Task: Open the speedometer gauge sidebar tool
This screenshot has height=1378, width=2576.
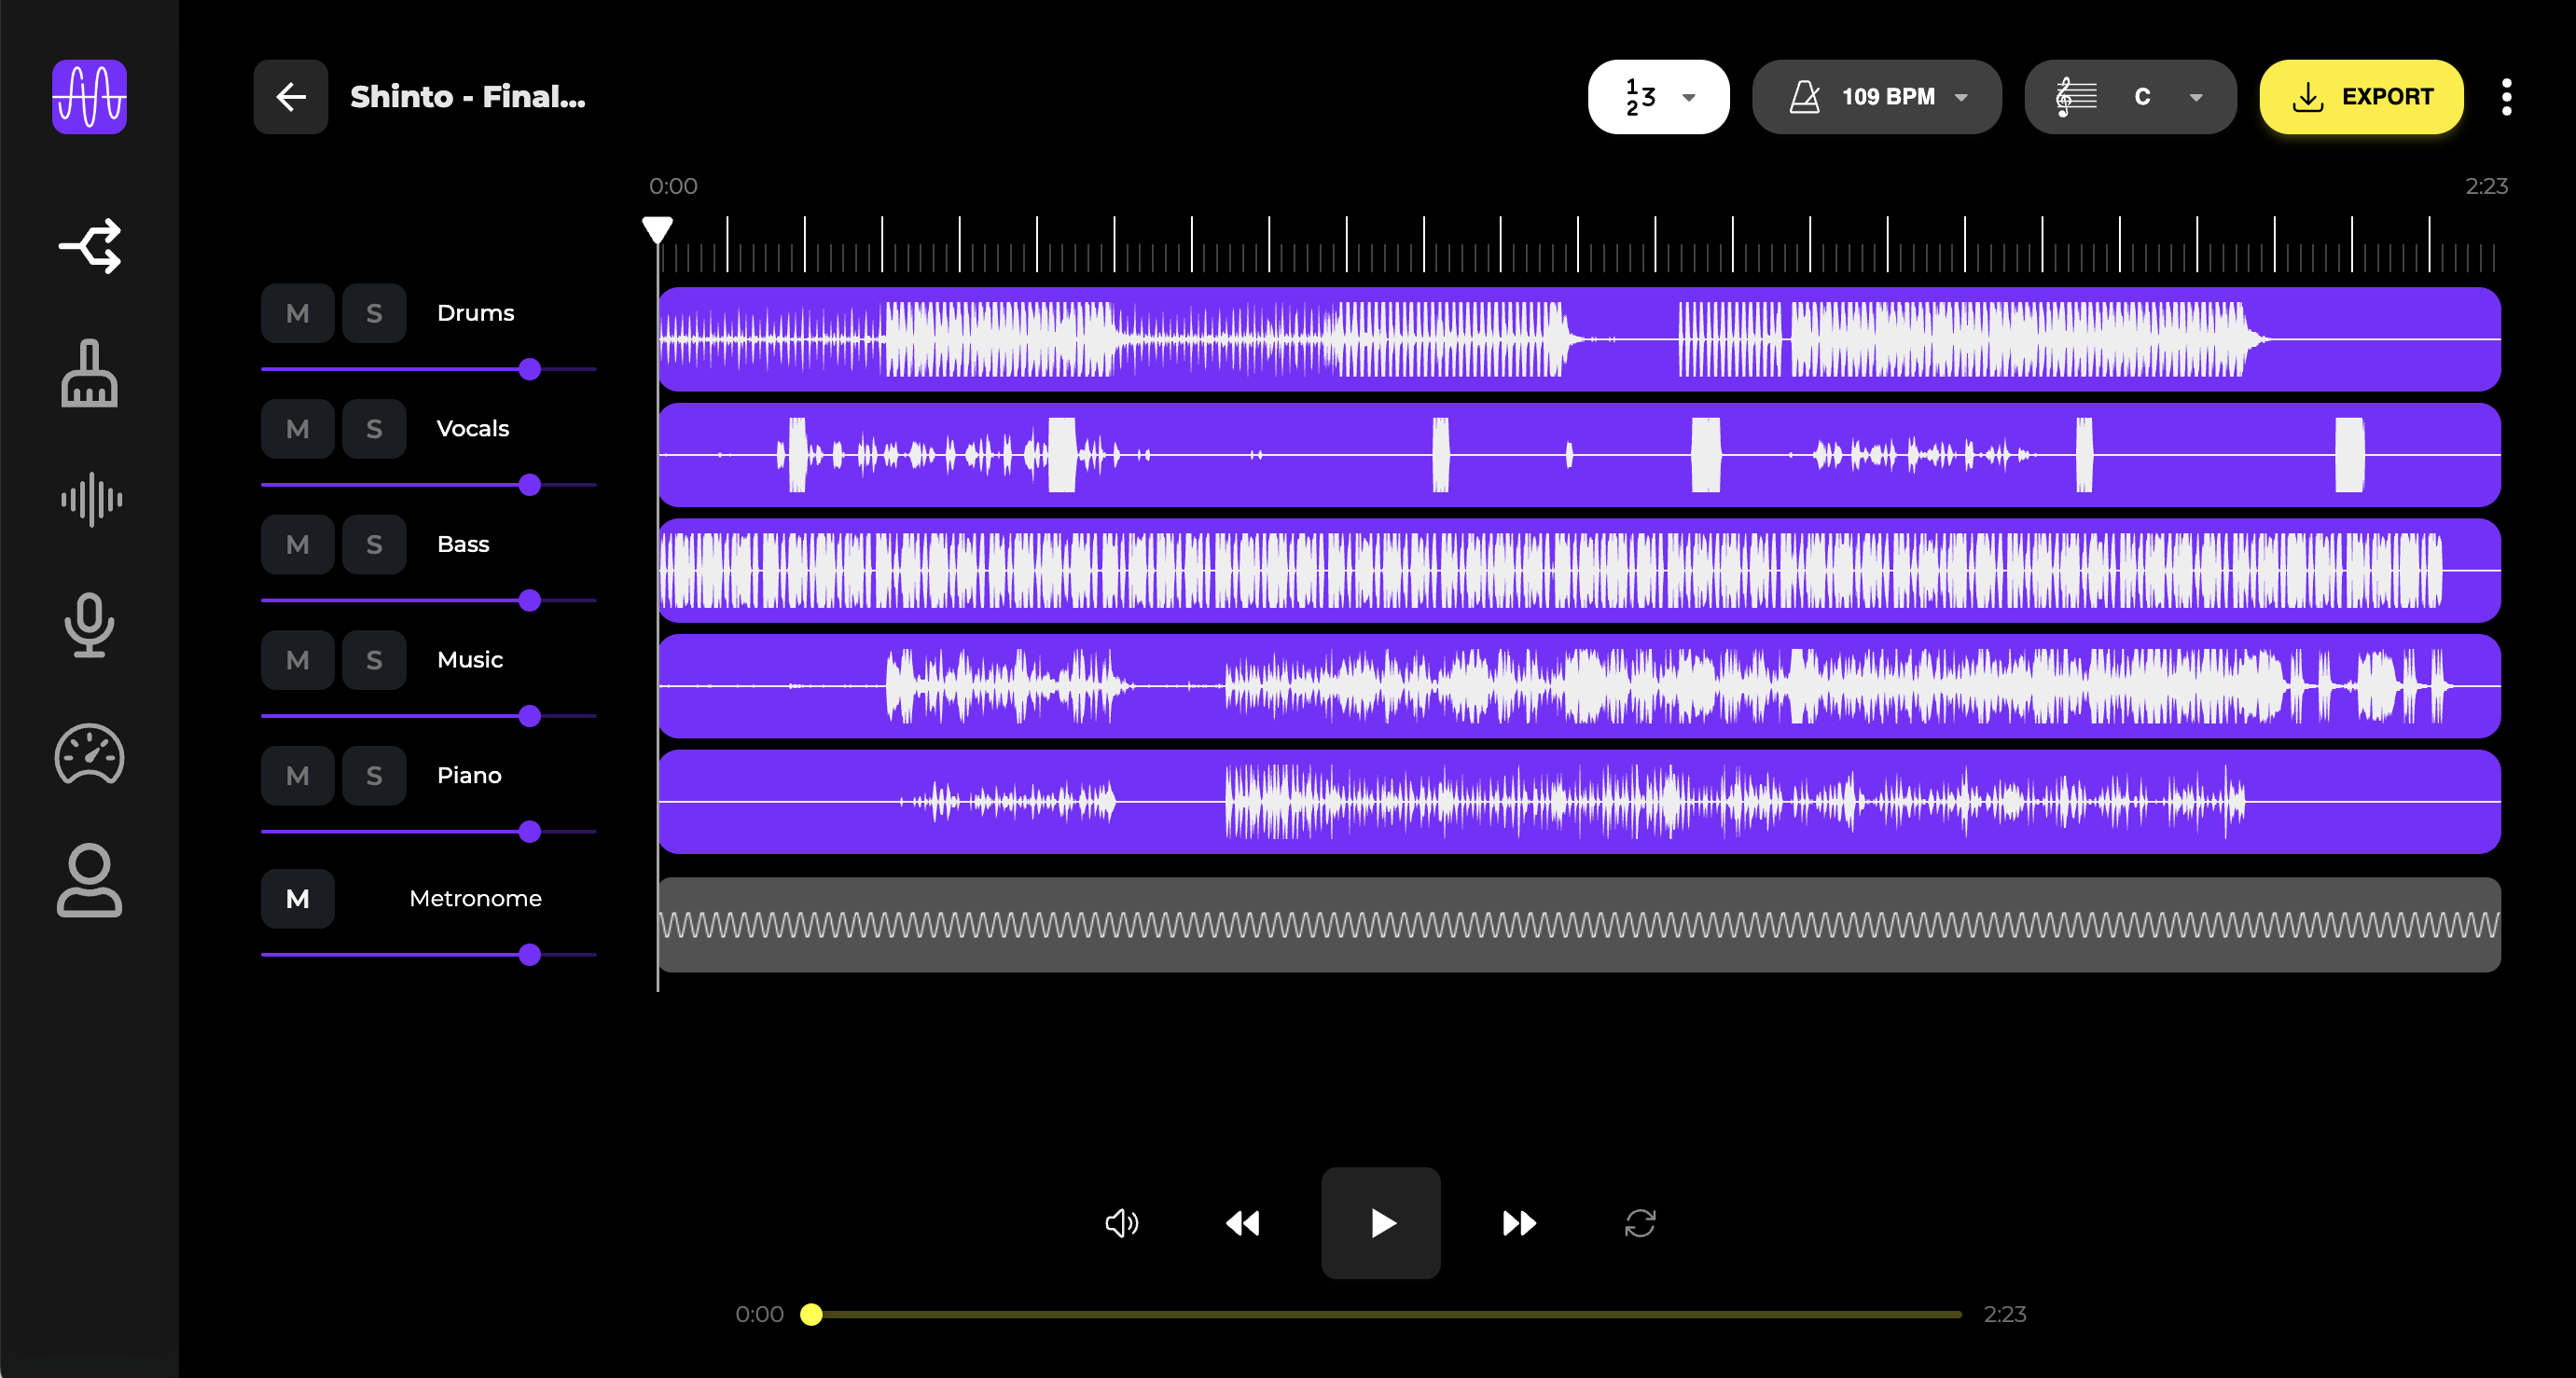Action: point(89,753)
